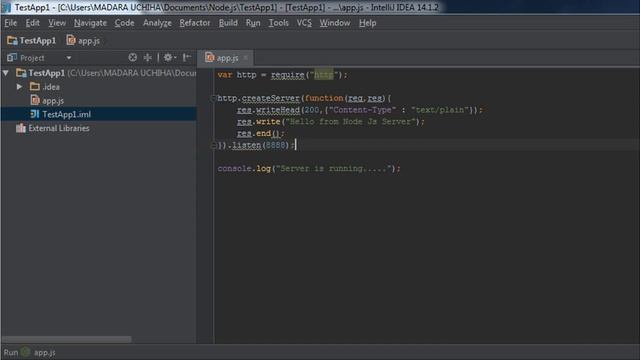Open the View menu
This screenshot has height=360, width=640.
(57, 23)
